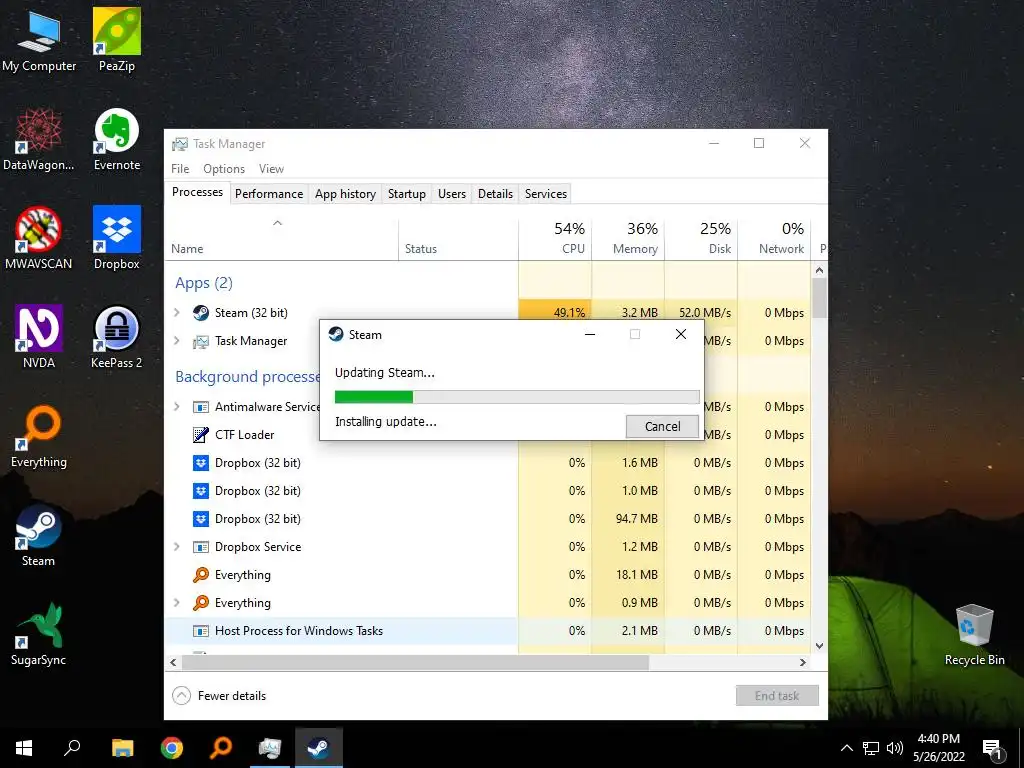Image resolution: width=1024 pixels, height=768 pixels.
Task: Open the network tray icon
Action: [x=871, y=748]
